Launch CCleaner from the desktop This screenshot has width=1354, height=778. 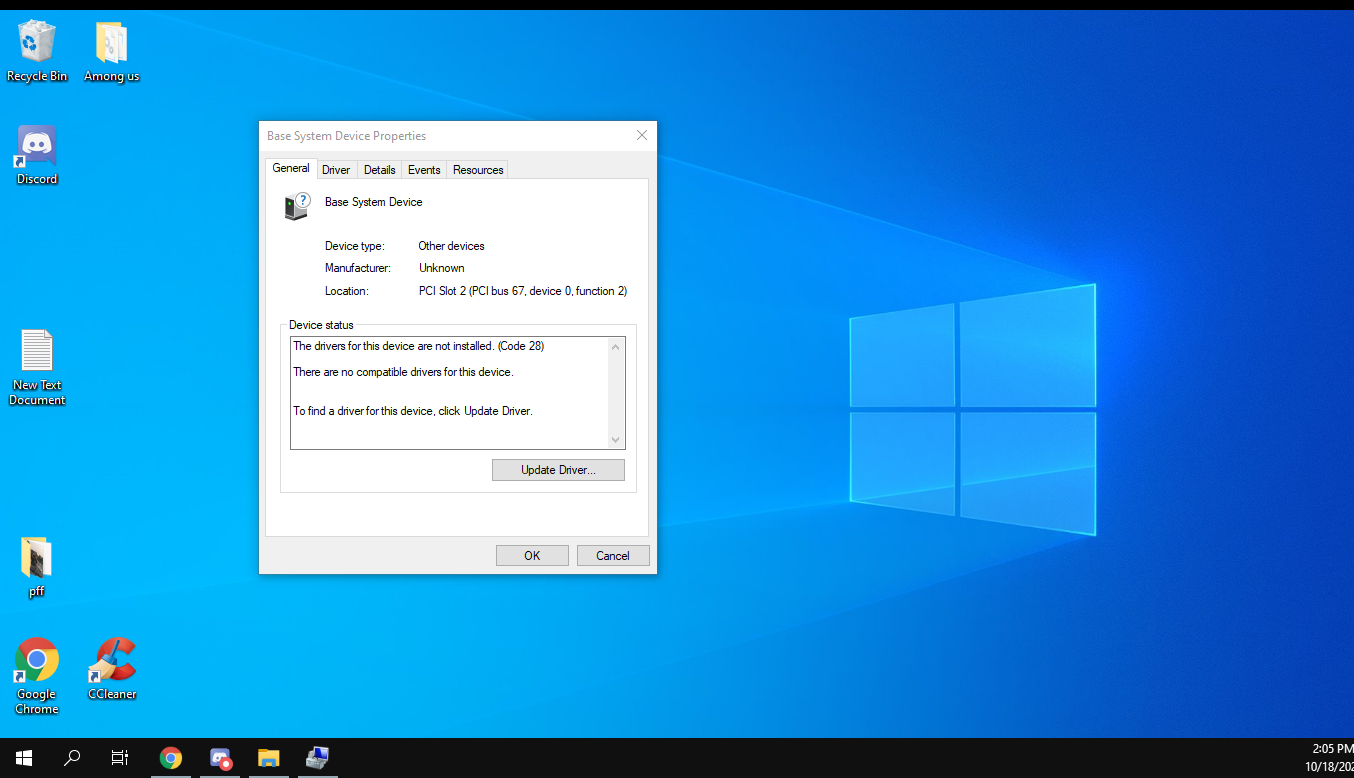tap(111, 660)
